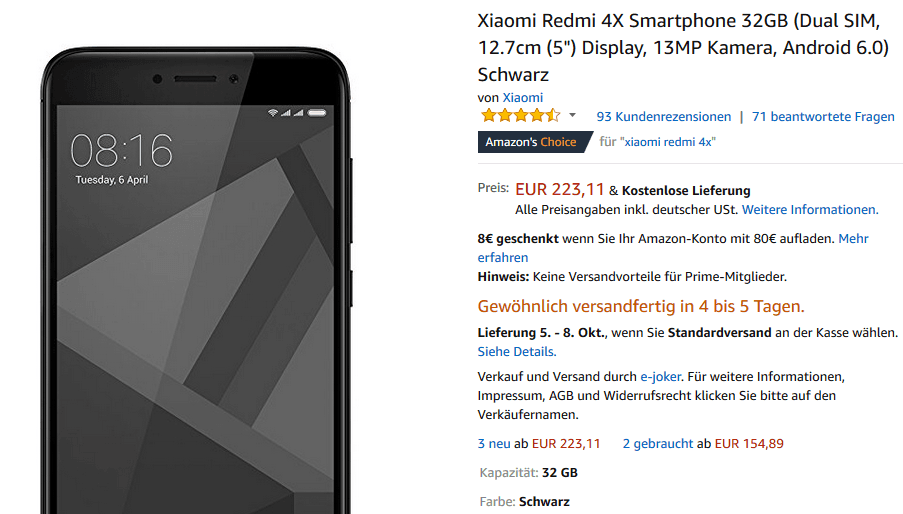903x514 pixels.
Task: Click the Xiaomi brand link
Action: 522,98
